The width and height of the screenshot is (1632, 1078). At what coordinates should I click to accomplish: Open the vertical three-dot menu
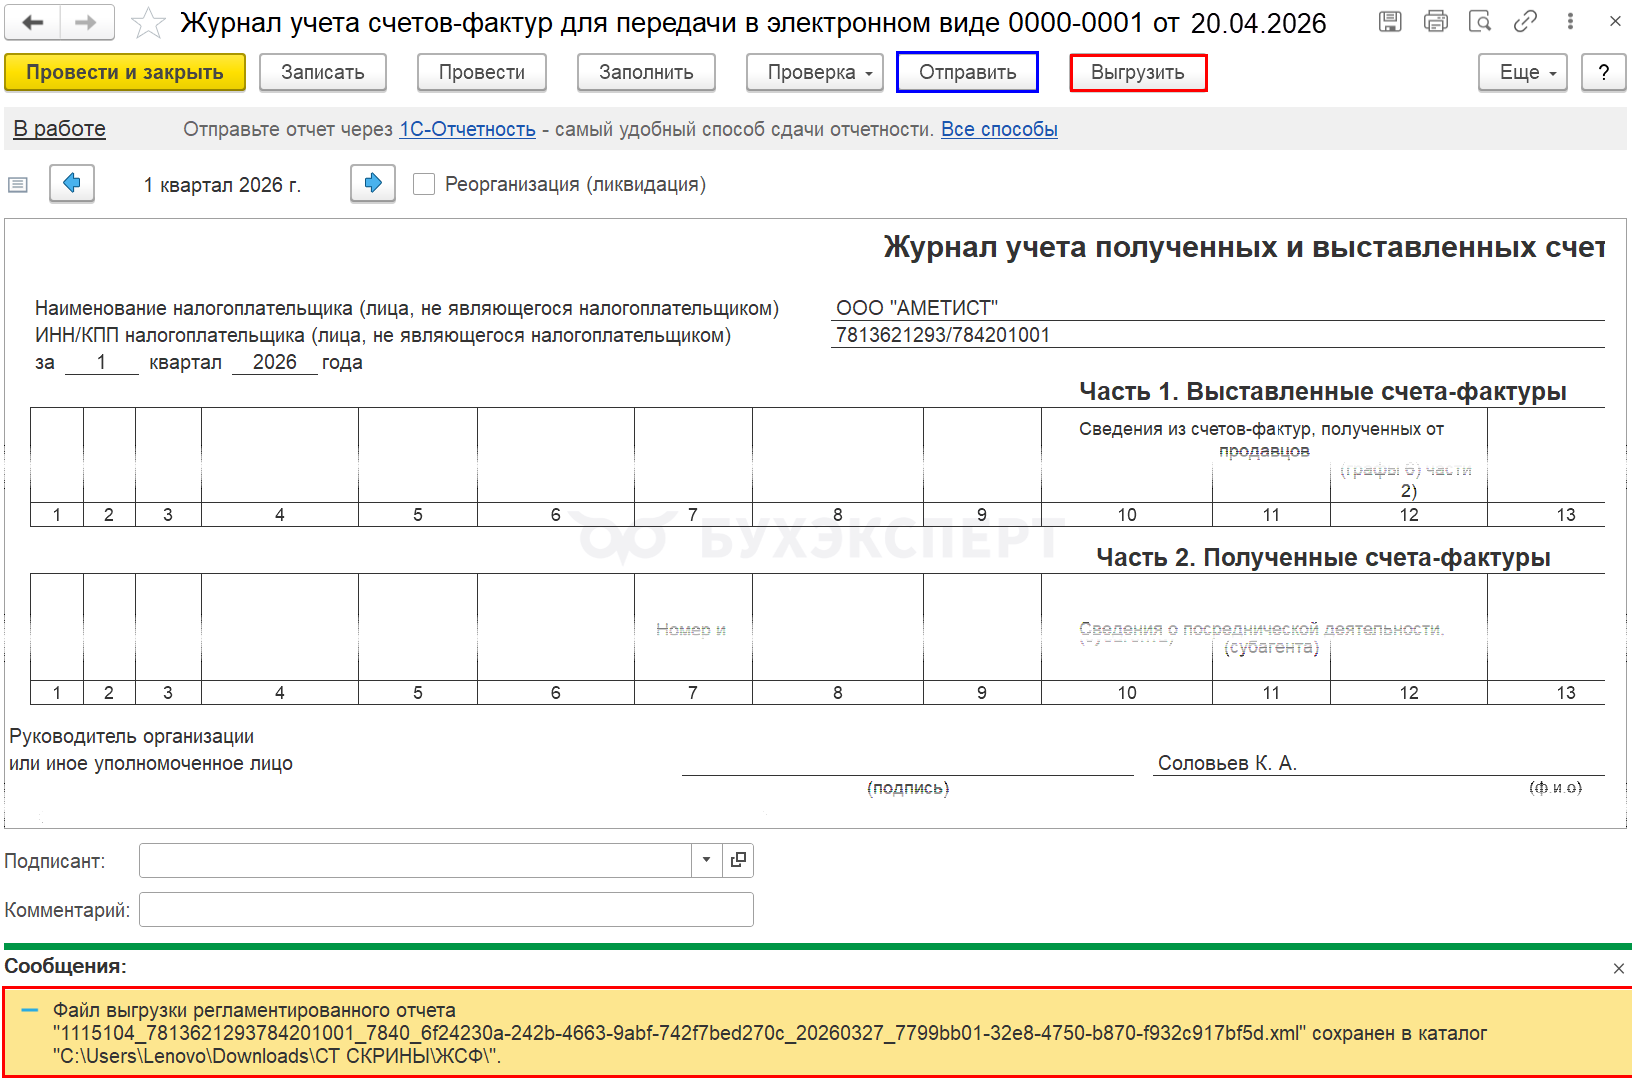pos(1570,21)
